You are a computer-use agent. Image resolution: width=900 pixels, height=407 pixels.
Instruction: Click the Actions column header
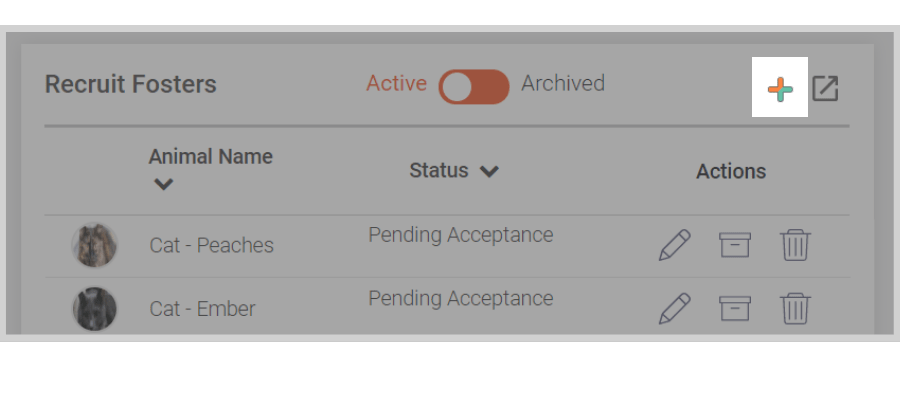[731, 172]
